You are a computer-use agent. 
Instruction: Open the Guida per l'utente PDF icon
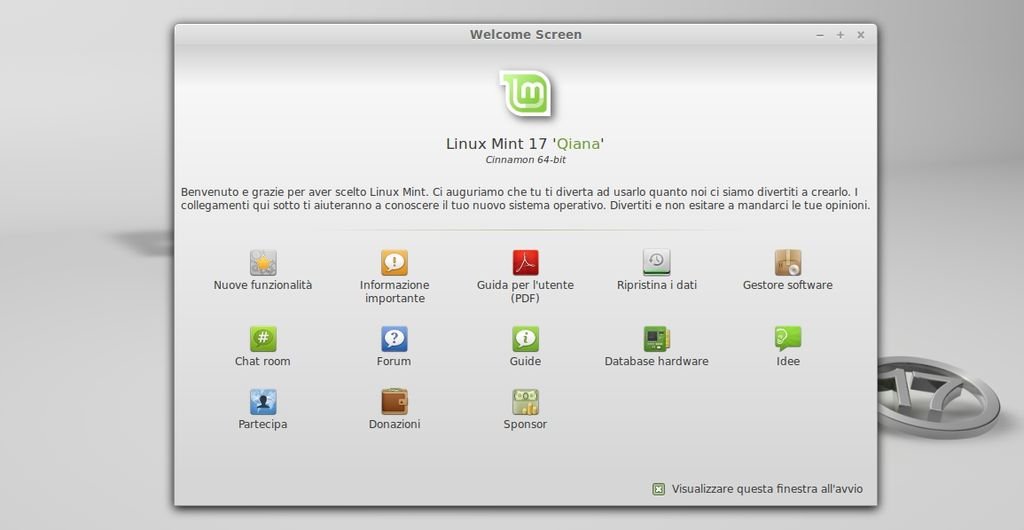coord(526,262)
